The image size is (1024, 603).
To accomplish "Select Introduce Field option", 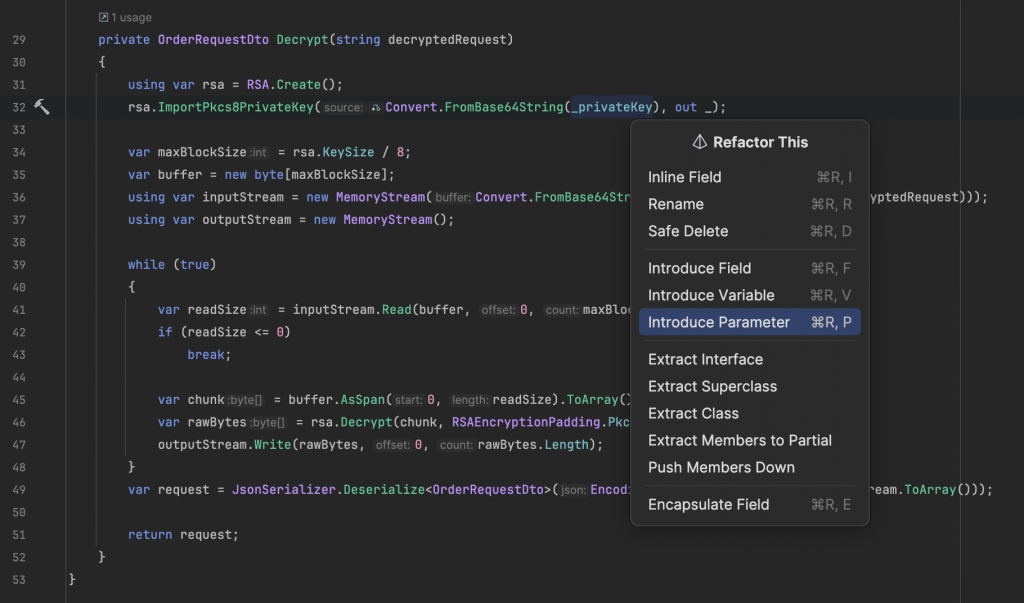I will (699, 268).
